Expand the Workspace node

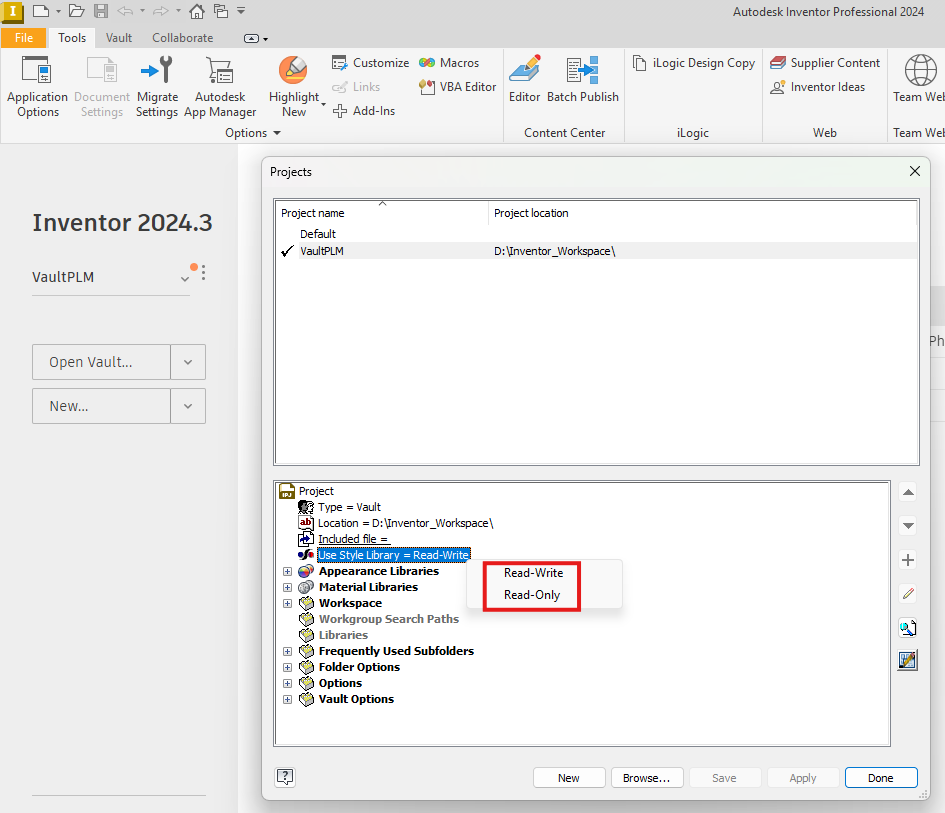tap(287, 603)
